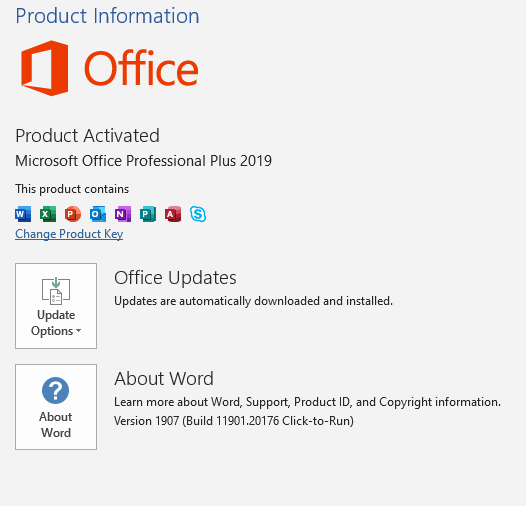Click 'Learn more about Word, Support' description
This screenshot has width=526, height=506.
click(307, 402)
